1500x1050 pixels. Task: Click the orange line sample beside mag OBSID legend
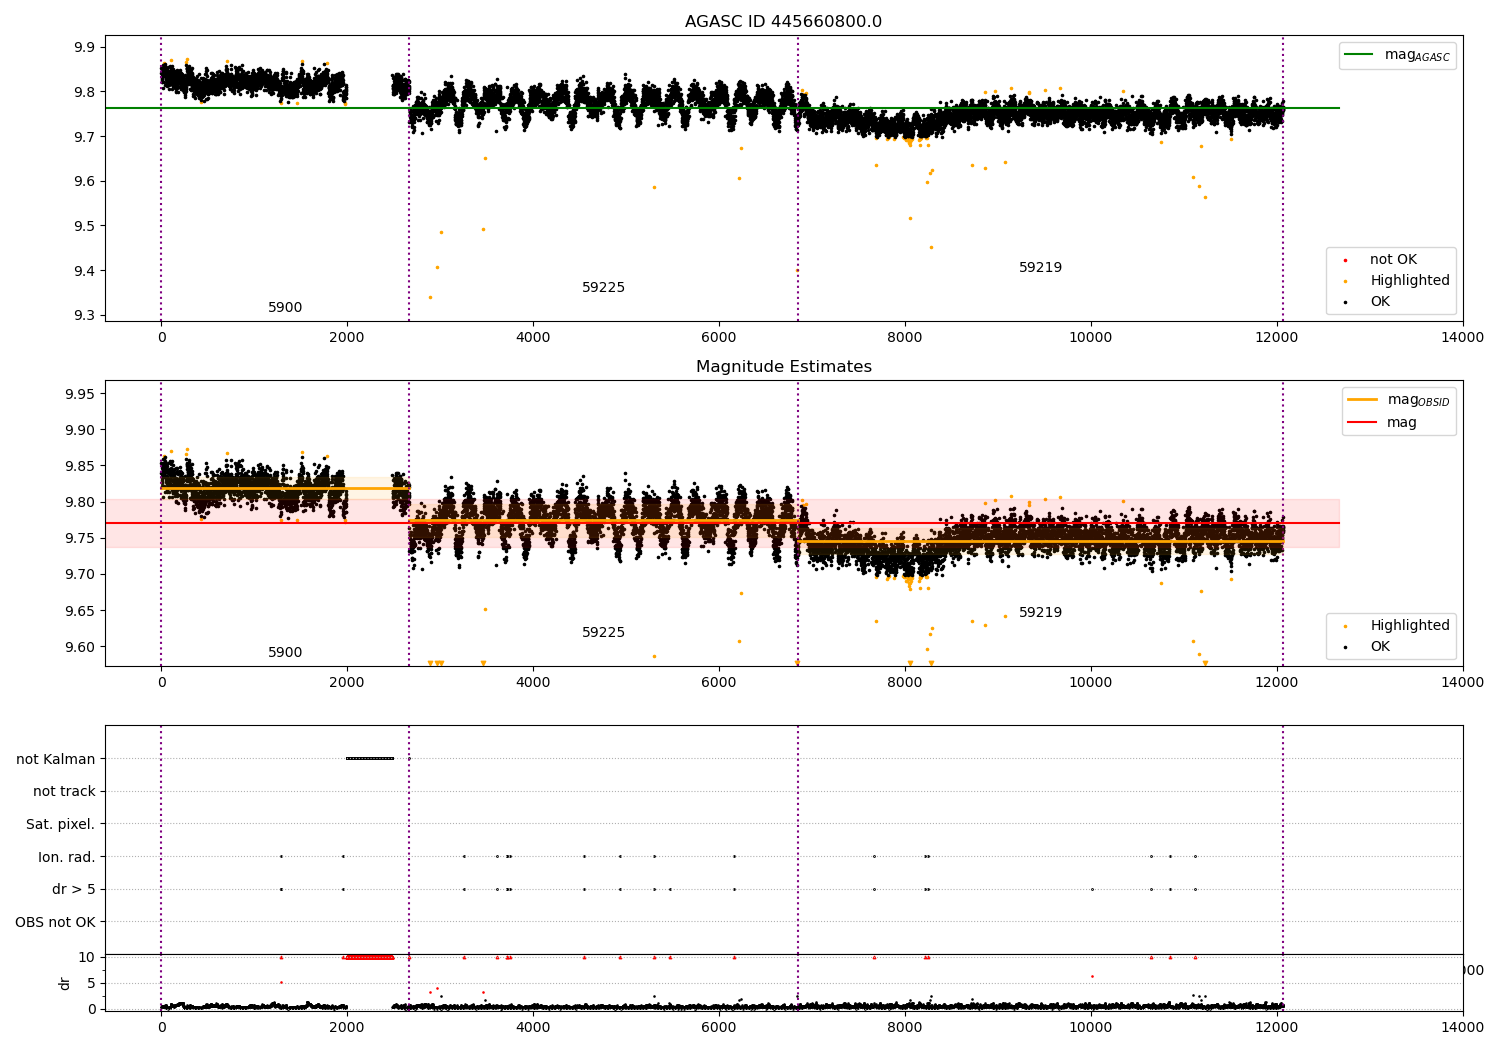coord(1362,400)
